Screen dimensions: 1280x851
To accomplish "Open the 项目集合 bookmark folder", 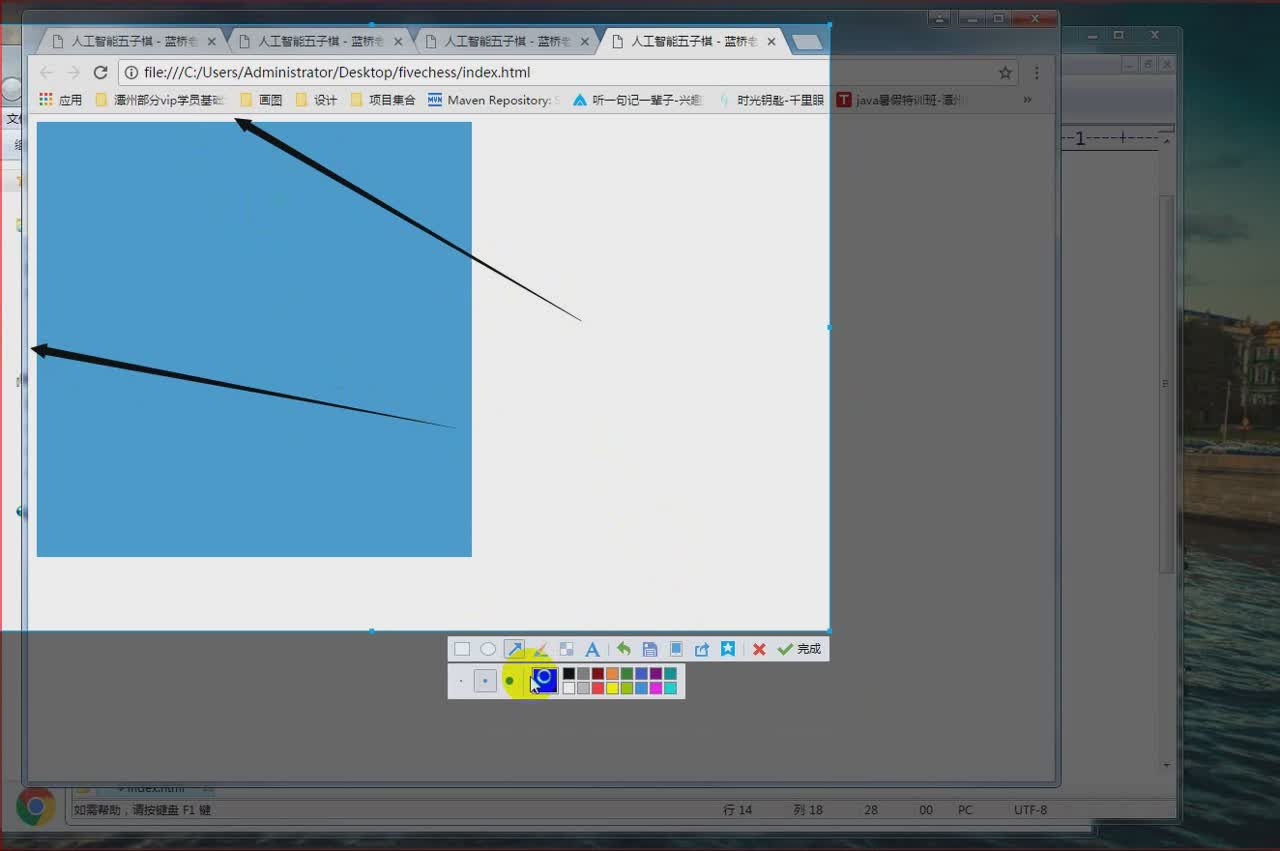I will [x=383, y=100].
